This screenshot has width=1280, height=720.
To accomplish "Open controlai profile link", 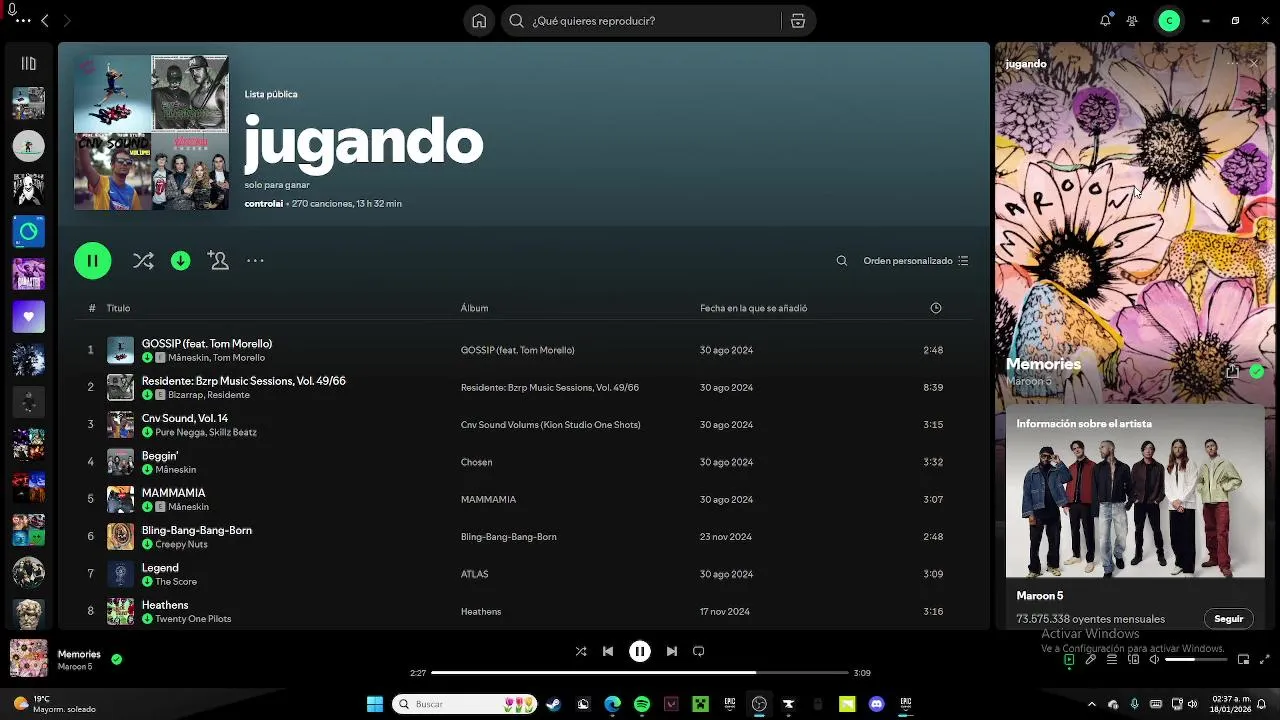I will point(263,204).
